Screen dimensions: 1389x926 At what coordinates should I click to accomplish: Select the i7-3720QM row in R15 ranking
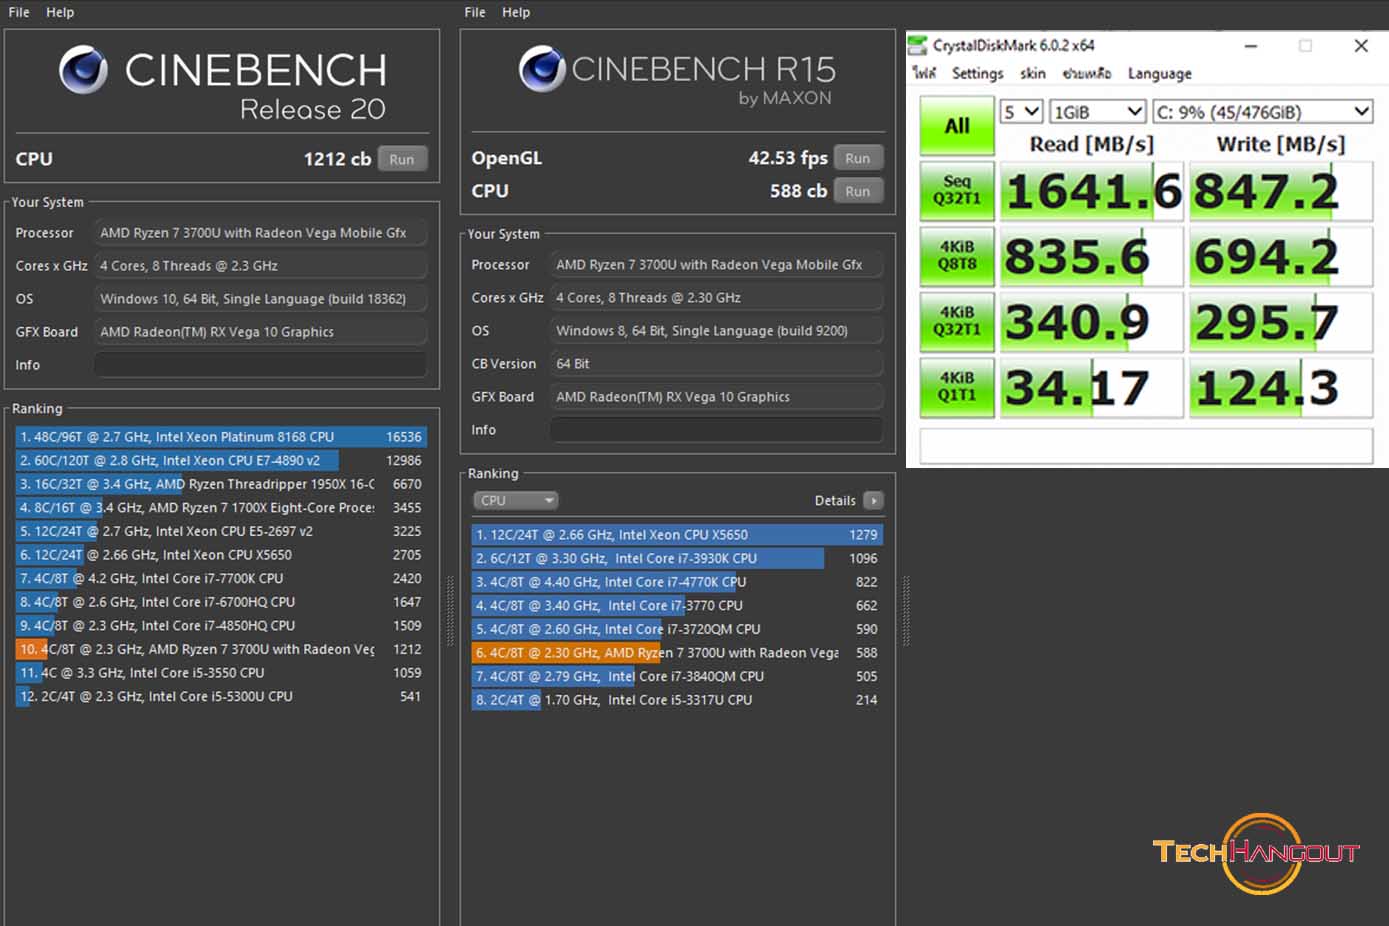pyautogui.click(x=677, y=629)
